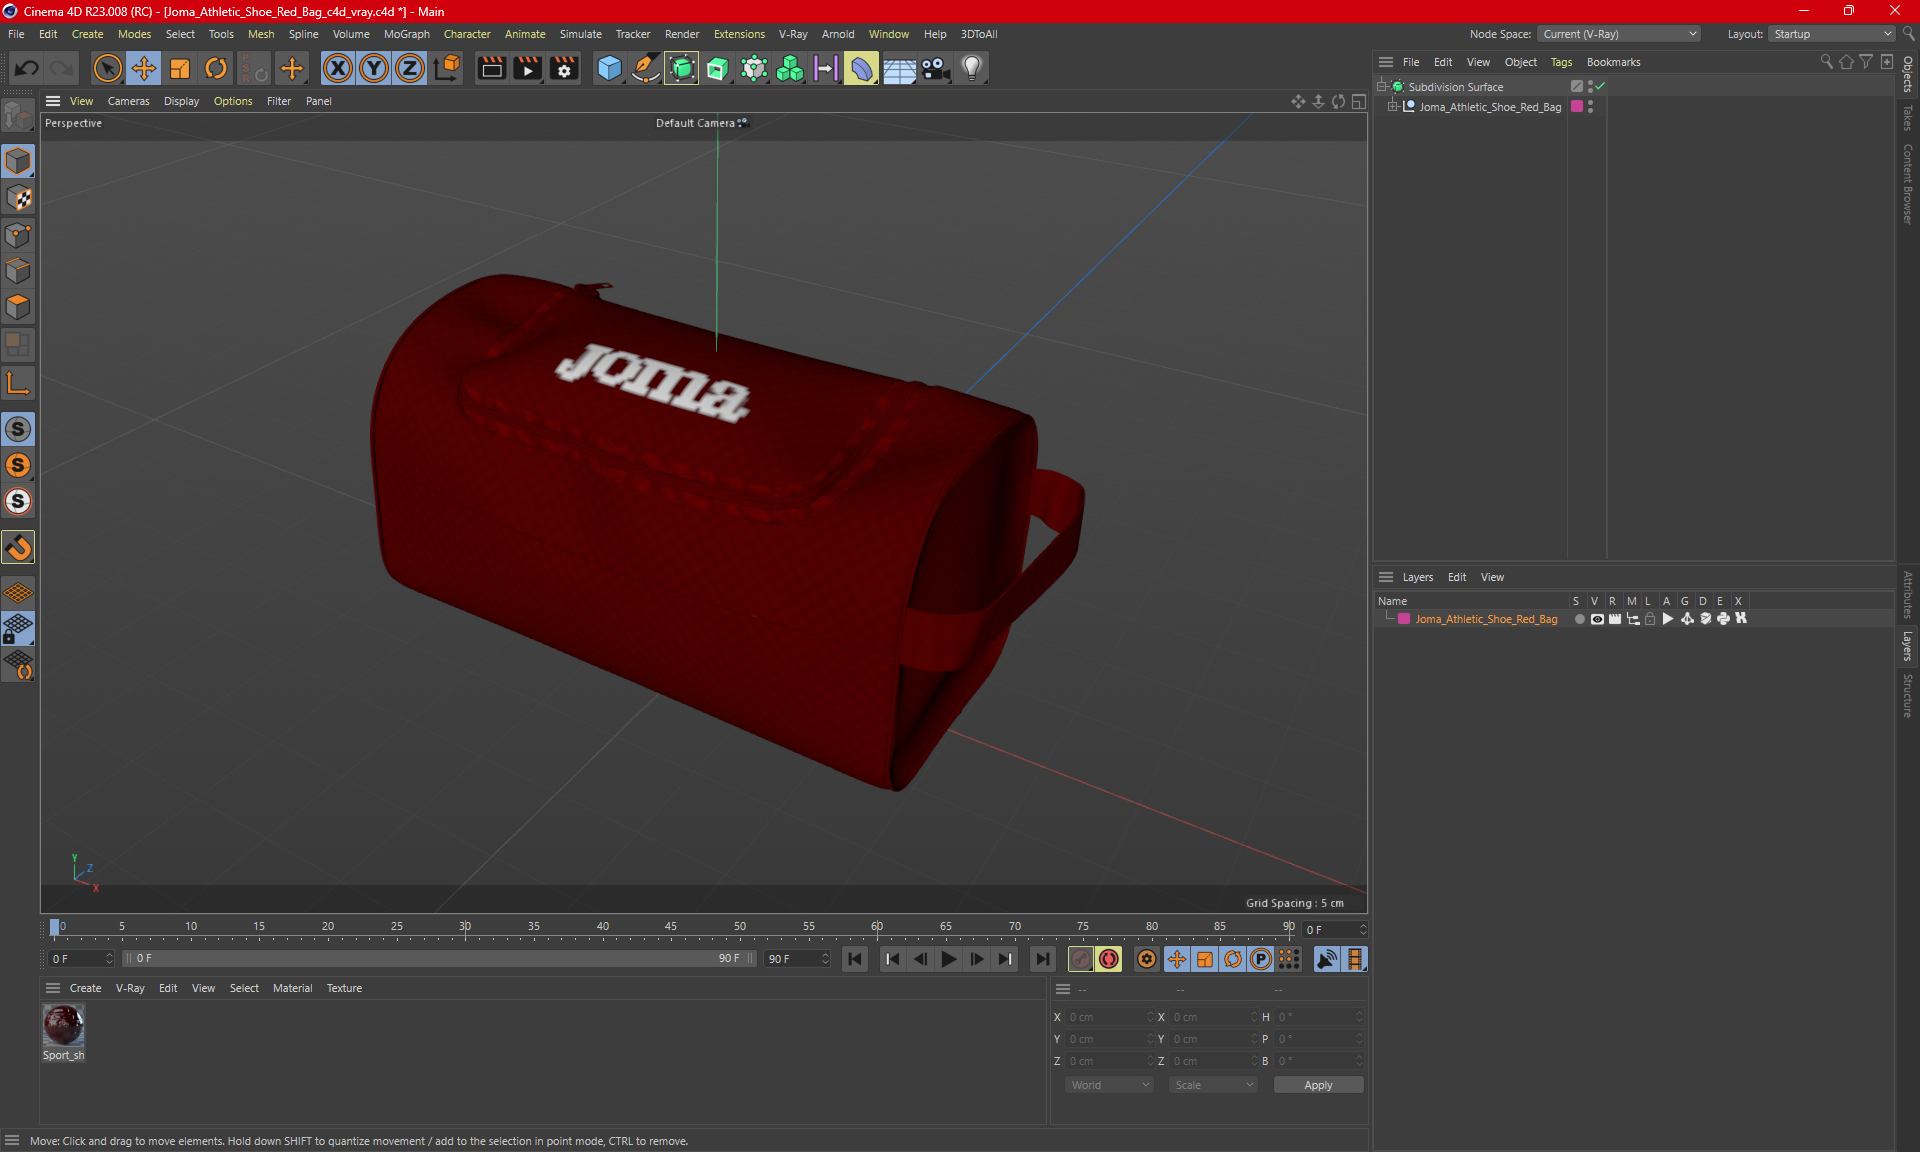This screenshot has width=1920, height=1152.
Task: Open viewport Display menu
Action: coord(181,101)
